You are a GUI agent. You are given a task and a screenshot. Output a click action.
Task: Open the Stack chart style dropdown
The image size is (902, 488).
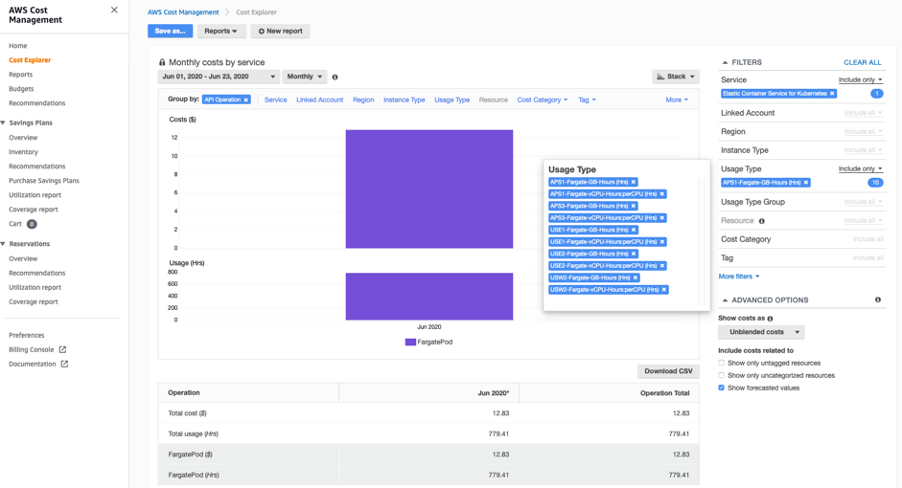tap(675, 77)
